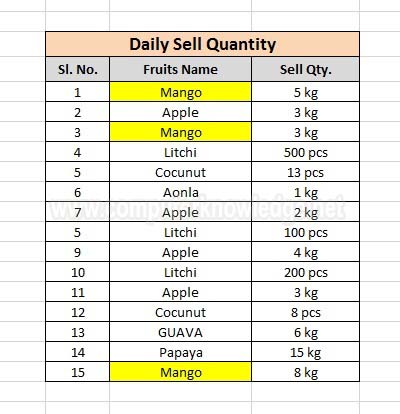Click the 100 pcs quantity cell
This screenshot has width=400, height=414.
click(x=305, y=232)
